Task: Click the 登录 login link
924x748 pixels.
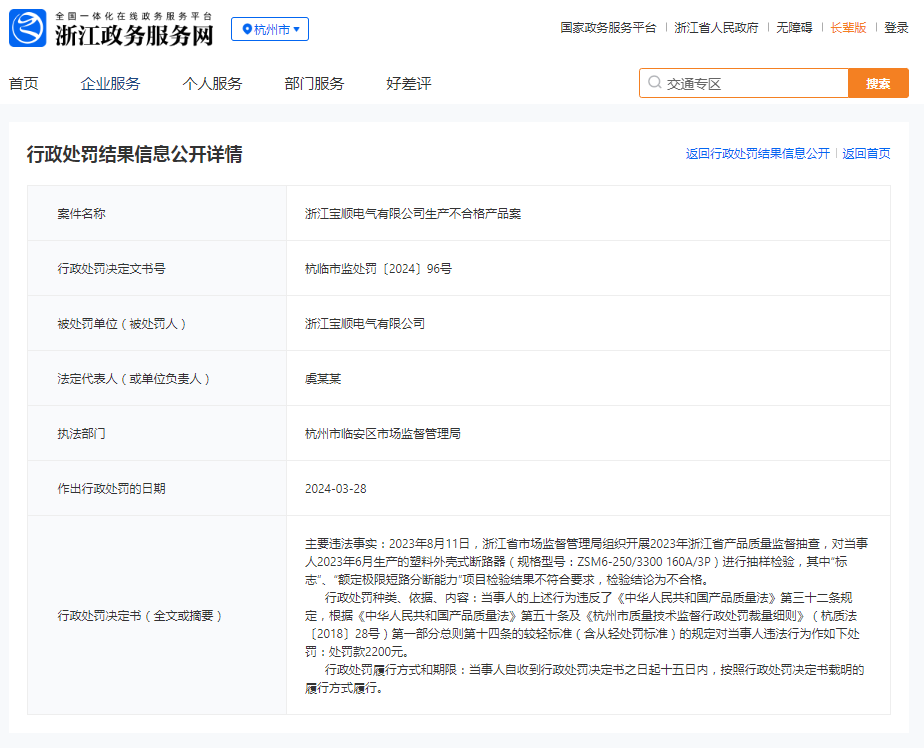Action: (x=896, y=28)
